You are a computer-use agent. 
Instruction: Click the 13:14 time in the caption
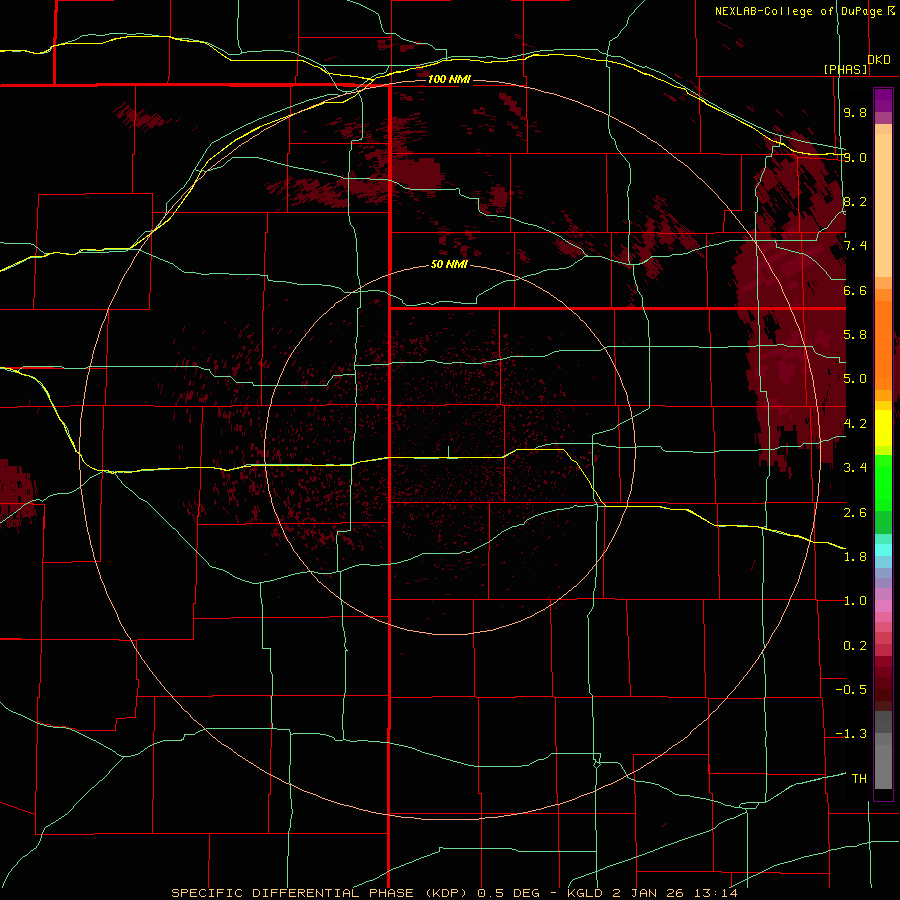tap(716, 893)
